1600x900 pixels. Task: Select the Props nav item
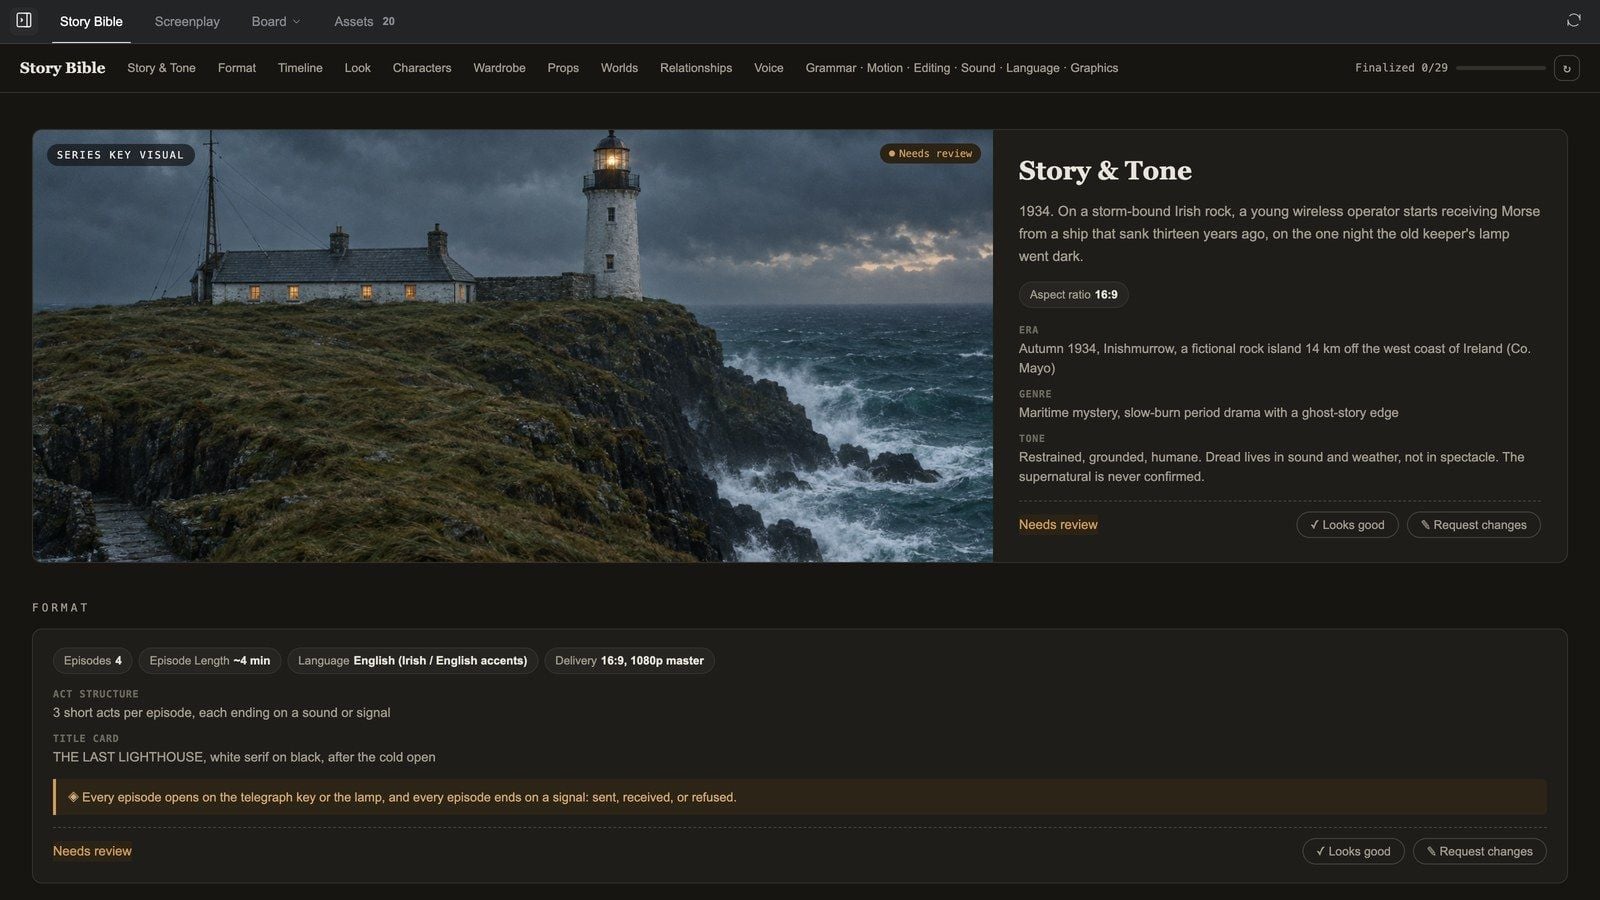coord(563,68)
